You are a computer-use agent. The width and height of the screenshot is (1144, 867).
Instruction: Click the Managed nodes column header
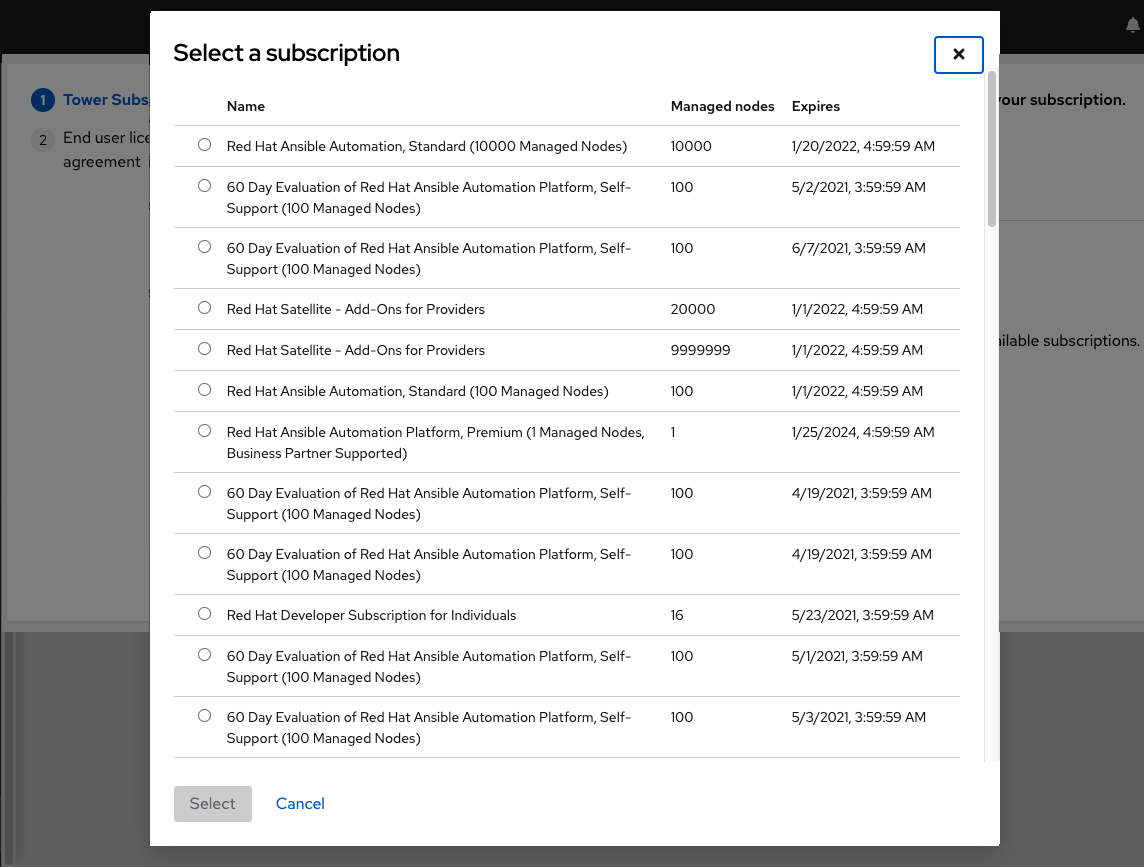tap(722, 107)
